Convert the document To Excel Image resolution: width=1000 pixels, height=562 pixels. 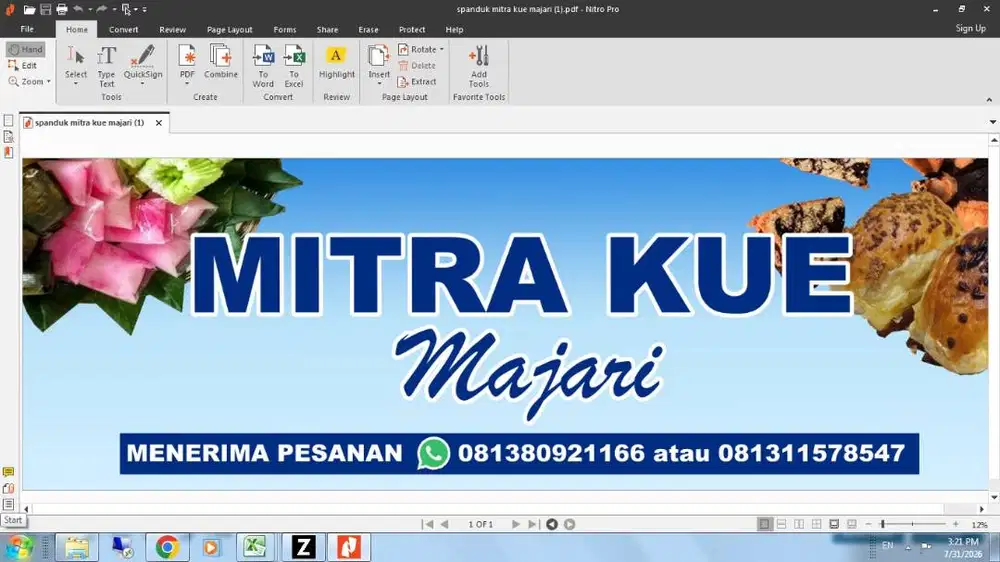(x=294, y=66)
